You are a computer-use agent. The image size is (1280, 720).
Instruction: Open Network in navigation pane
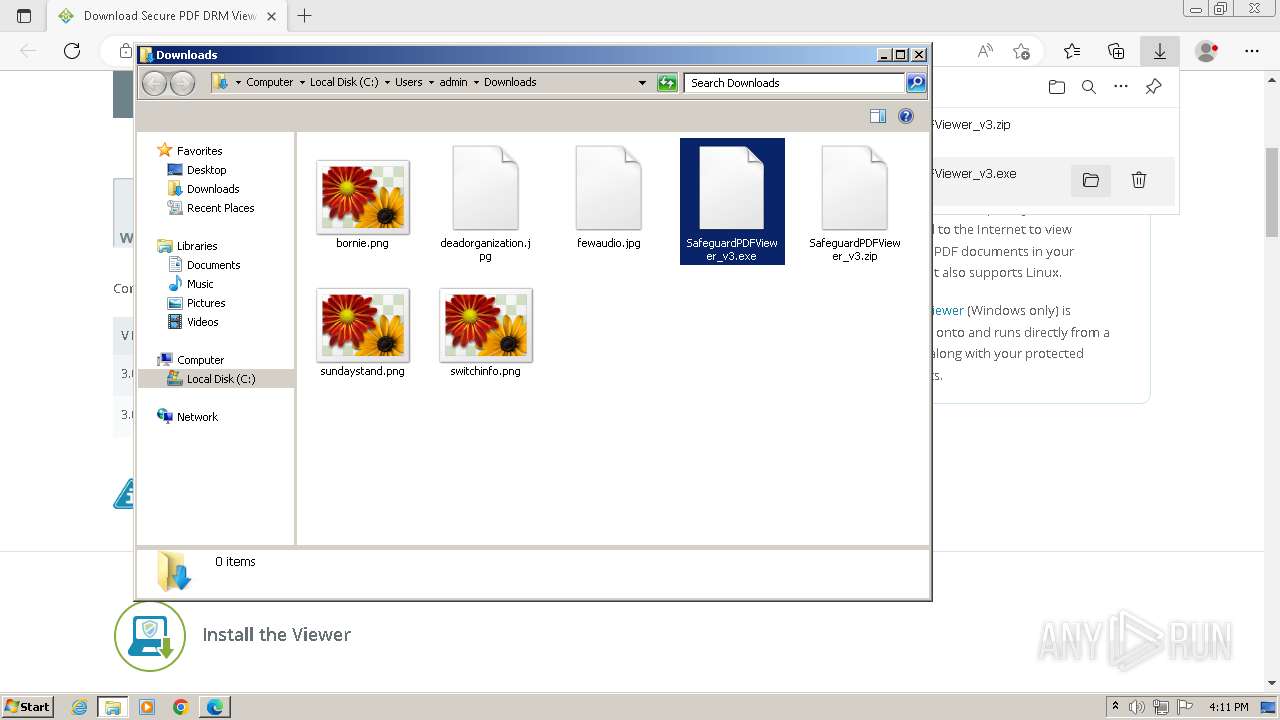197,417
